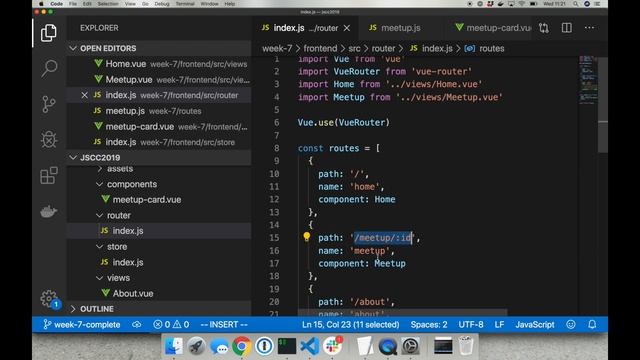The width and height of the screenshot is (640, 360).
Task: Close index.js router in Open Editors
Action: pyautogui.click(x=84, y=95)
